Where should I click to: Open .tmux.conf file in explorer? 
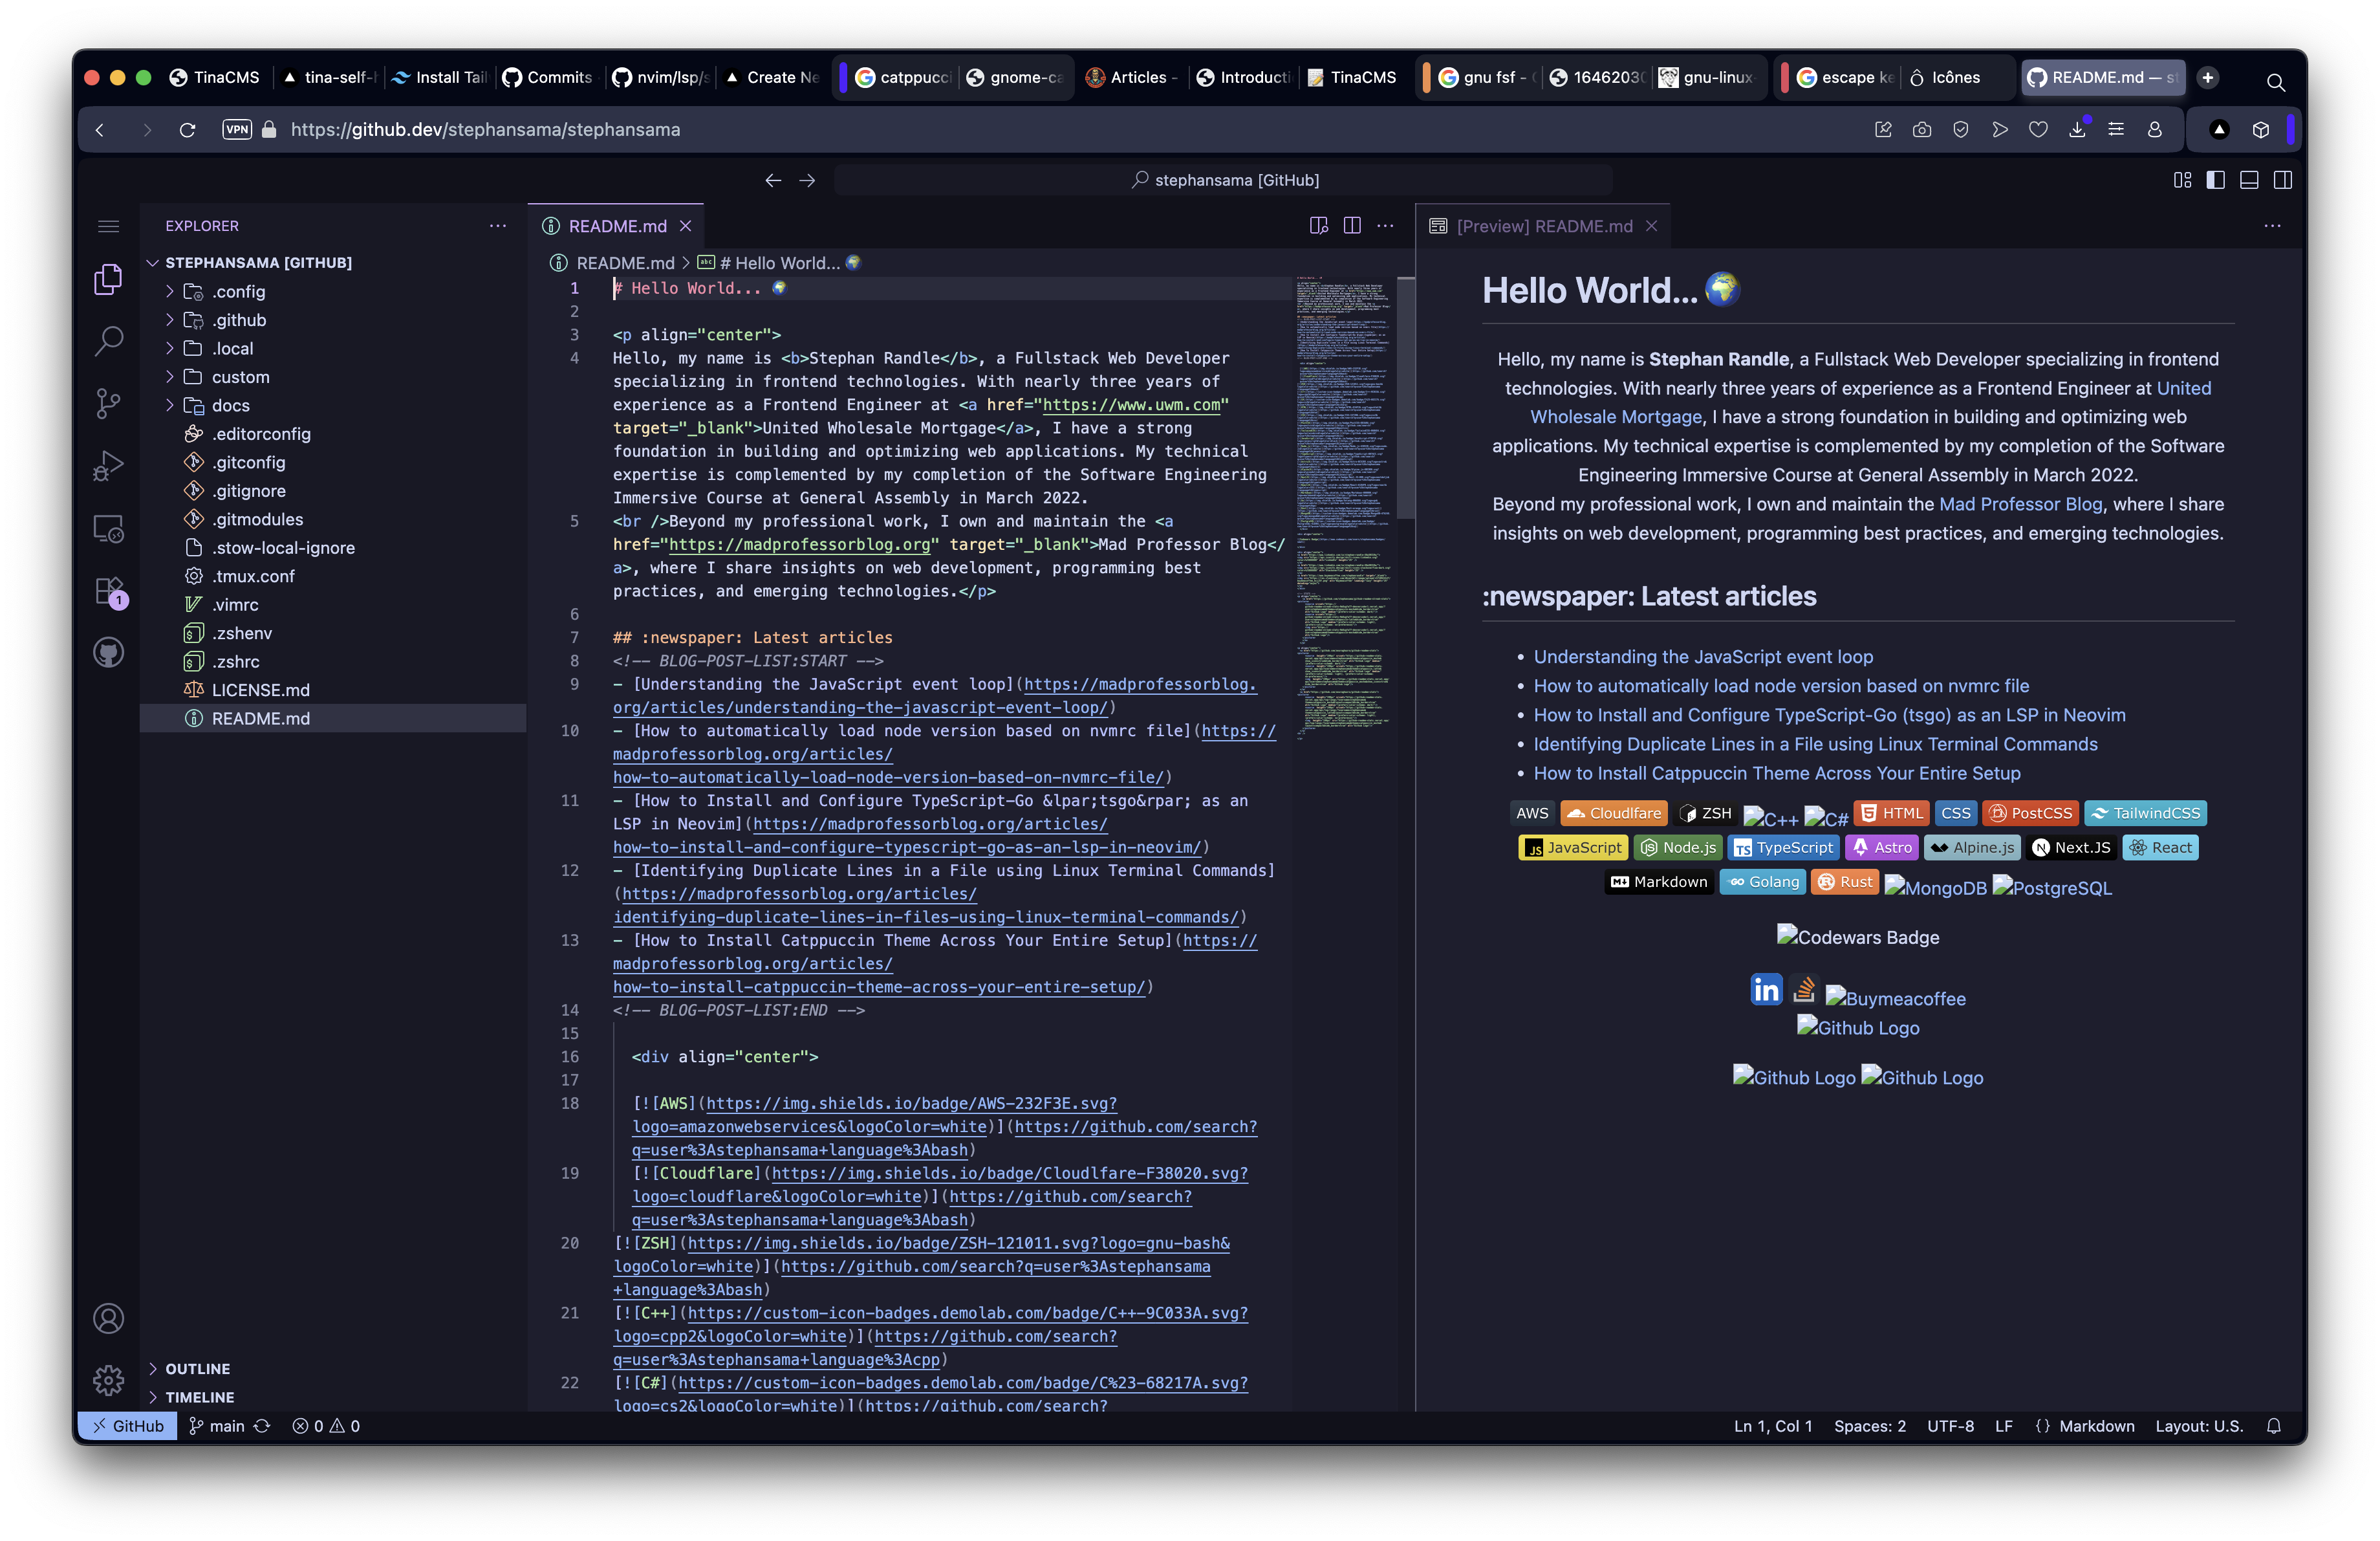(x=333, y=577)
